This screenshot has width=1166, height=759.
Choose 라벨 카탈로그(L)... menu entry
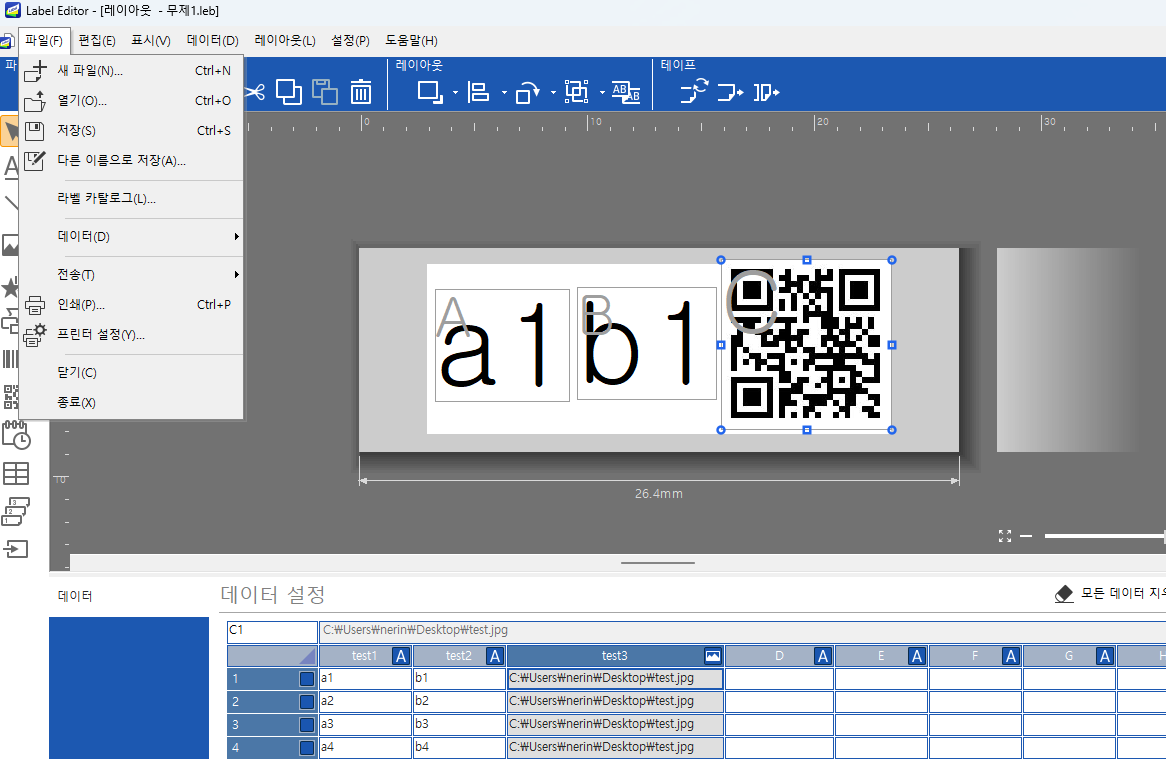tap(132, 198)
